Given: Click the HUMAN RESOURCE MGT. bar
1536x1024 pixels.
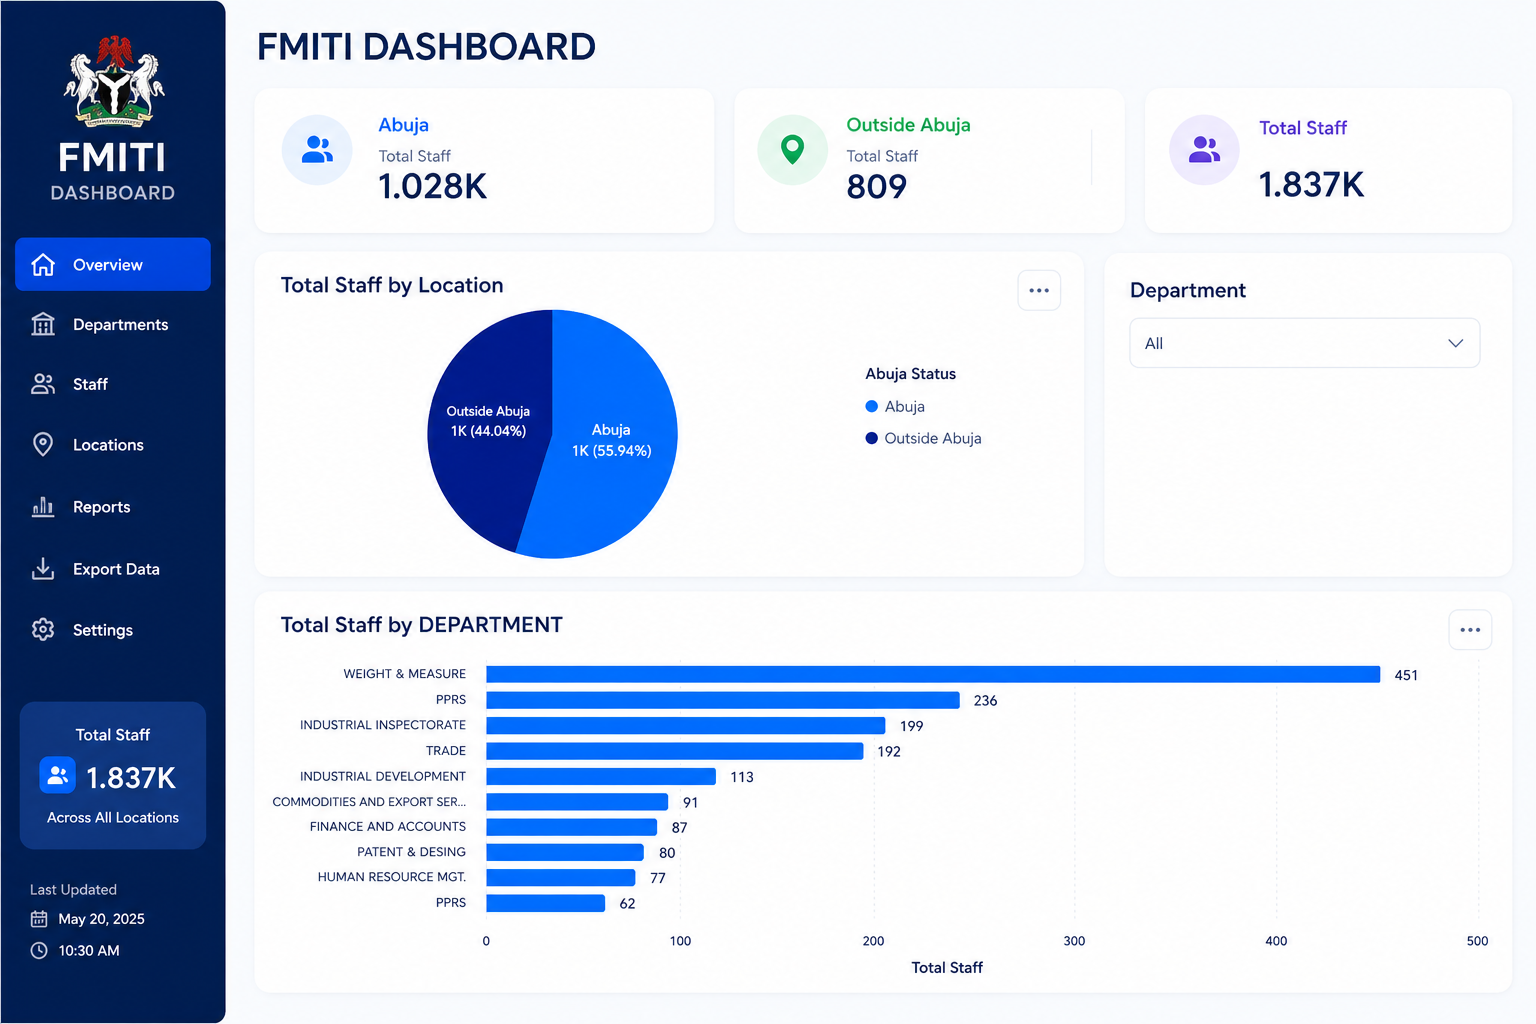Looking at the screenshot, I should pyautogui.click(x=561, y=877).
